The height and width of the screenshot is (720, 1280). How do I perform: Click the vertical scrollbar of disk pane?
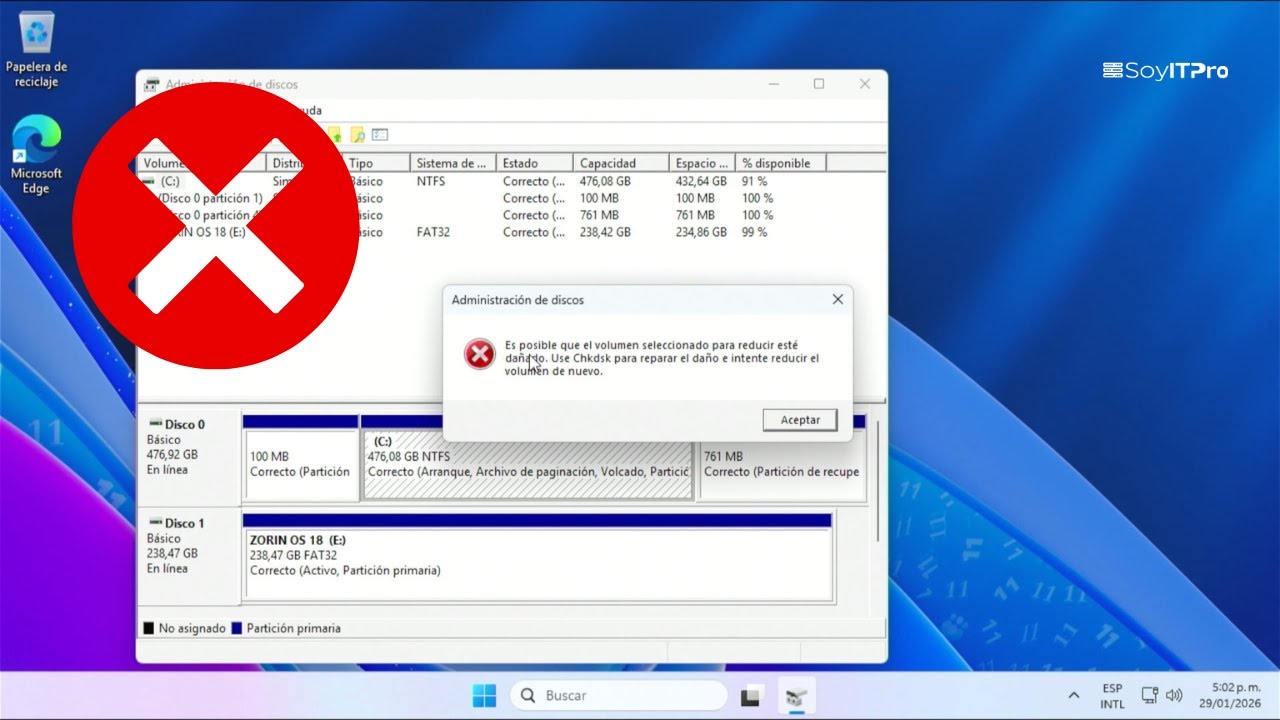pos(877,480)
